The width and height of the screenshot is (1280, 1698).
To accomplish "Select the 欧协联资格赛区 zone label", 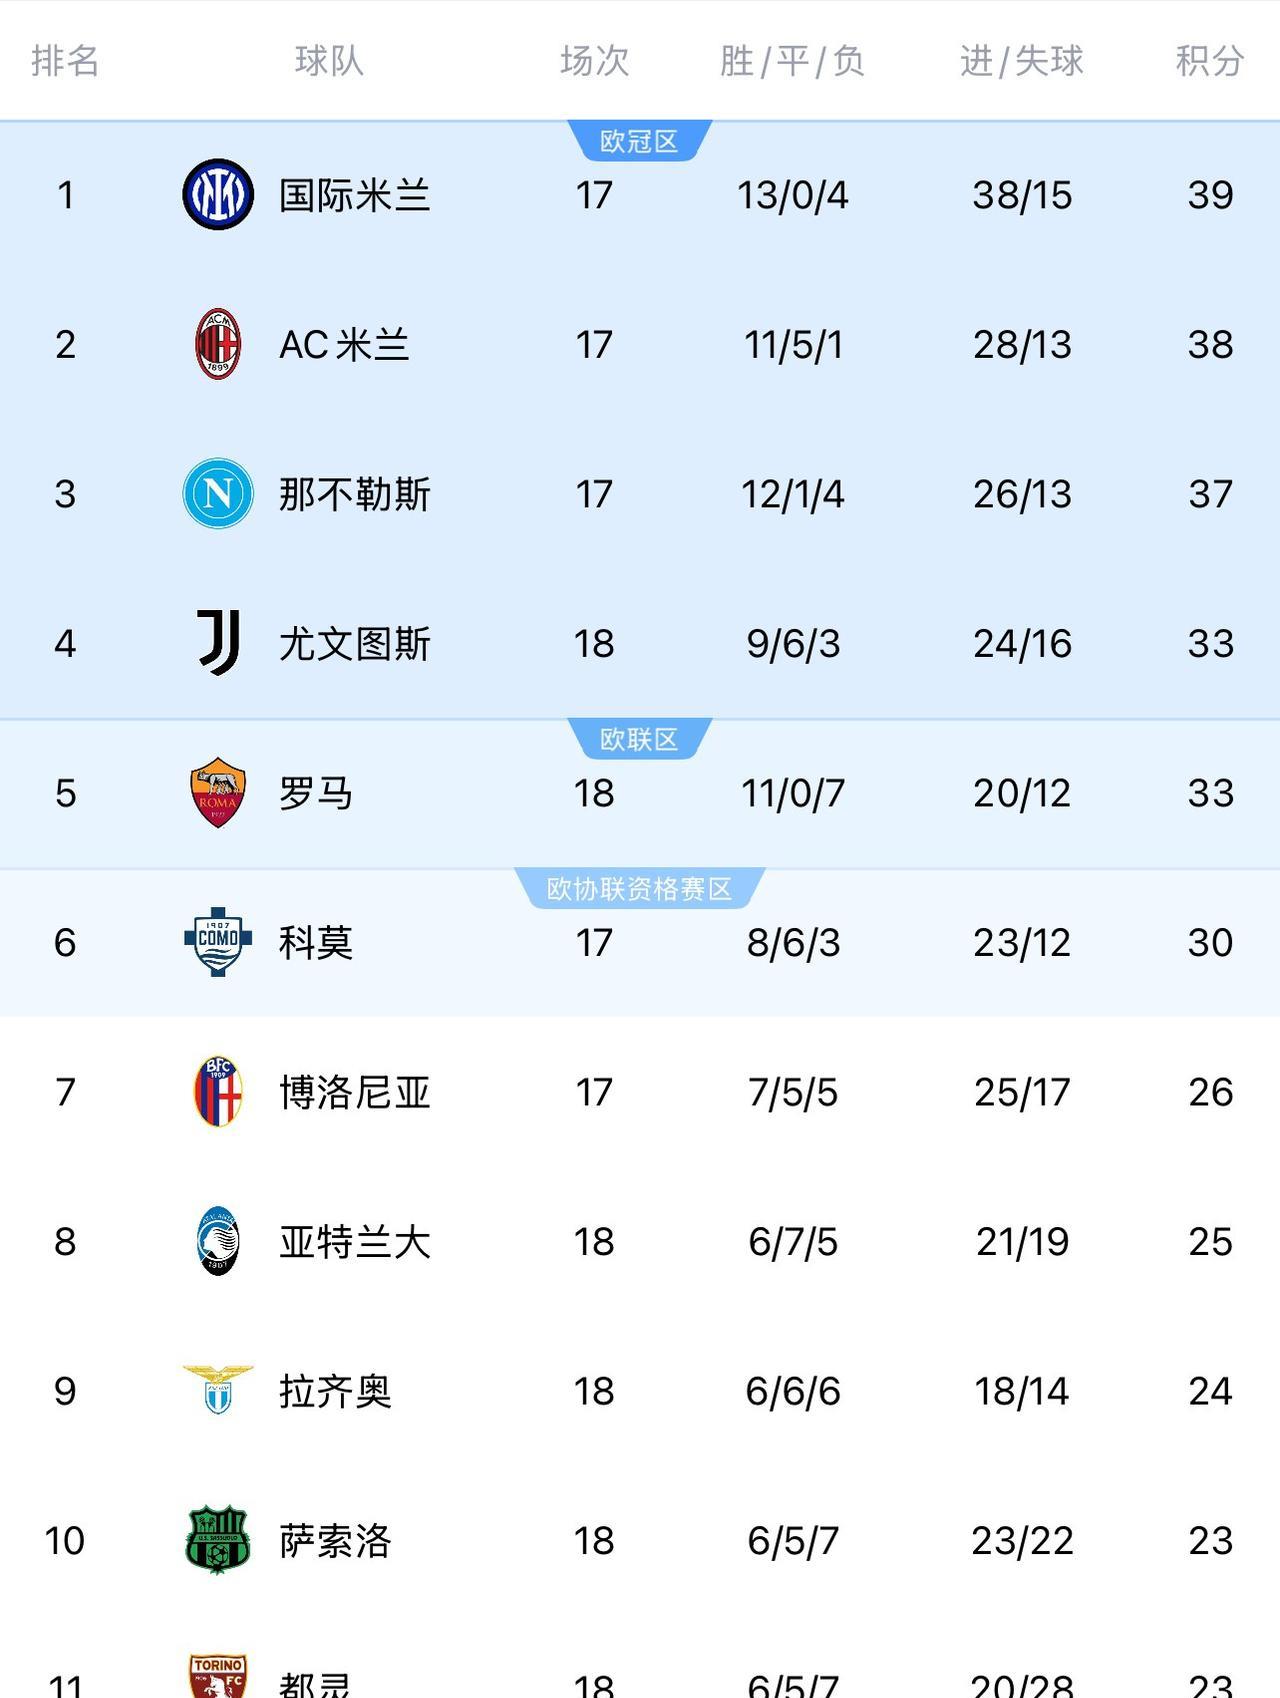I will coord(639,888).
